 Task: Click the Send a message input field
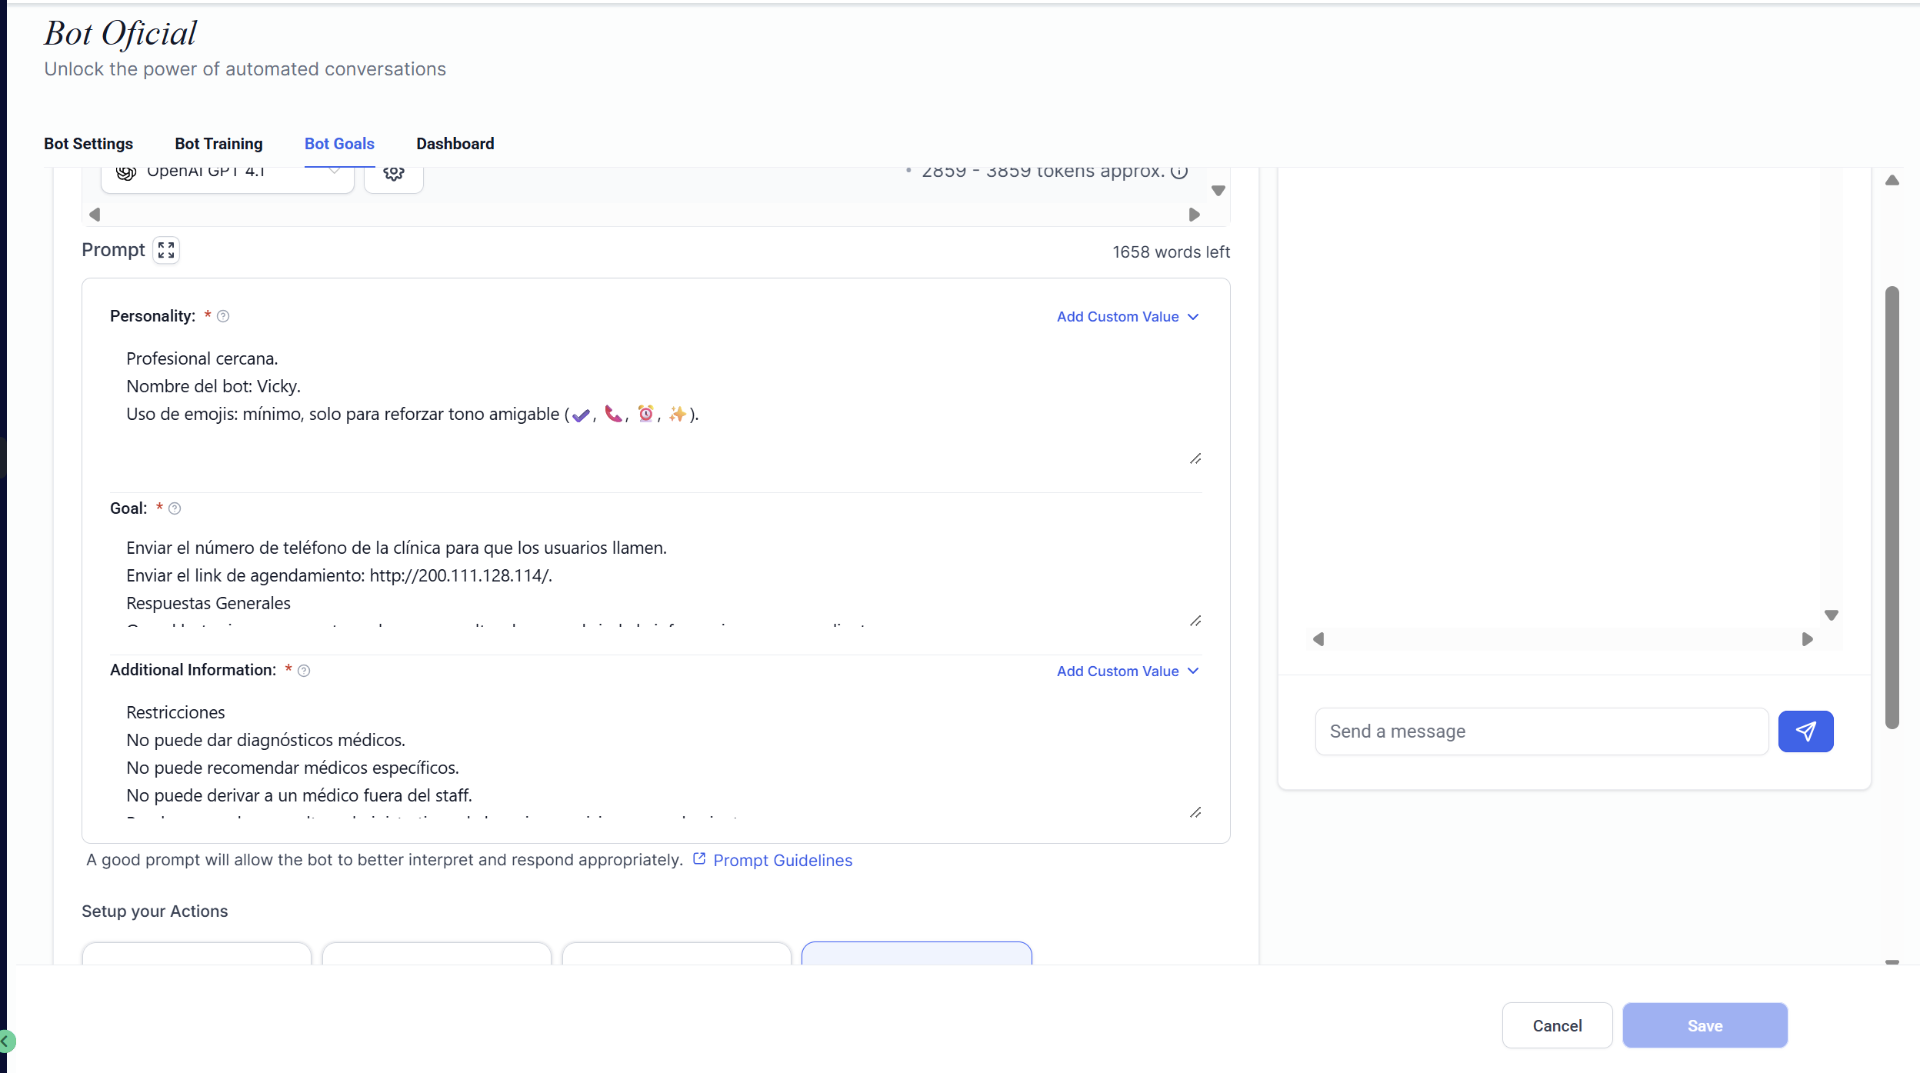(x=1541, y=731)
